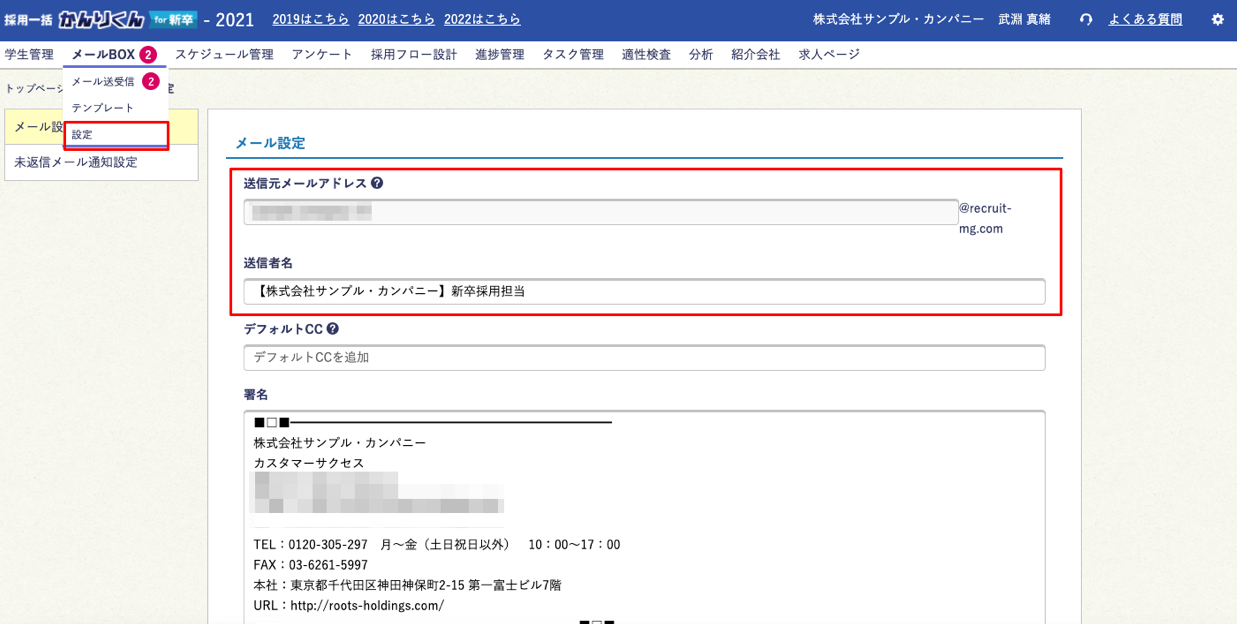
Task: Open メール送受信 from the dropdown
Action: (103, 81)
